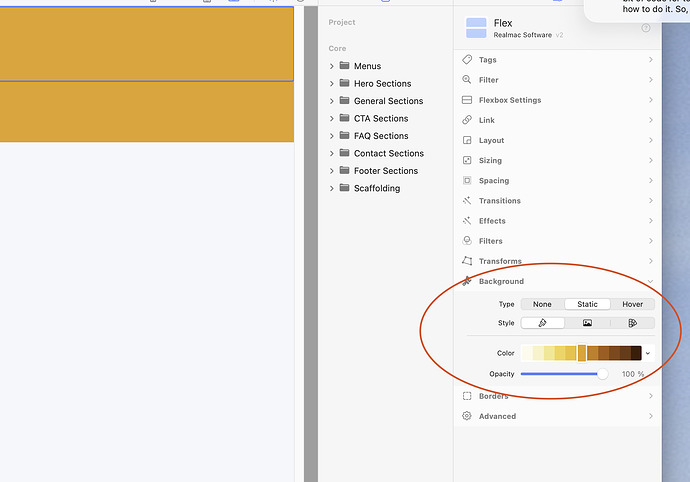This screenshot has width=690, height=482.
Task: Expand the Menus folder
Action: (x=332, y=66)
